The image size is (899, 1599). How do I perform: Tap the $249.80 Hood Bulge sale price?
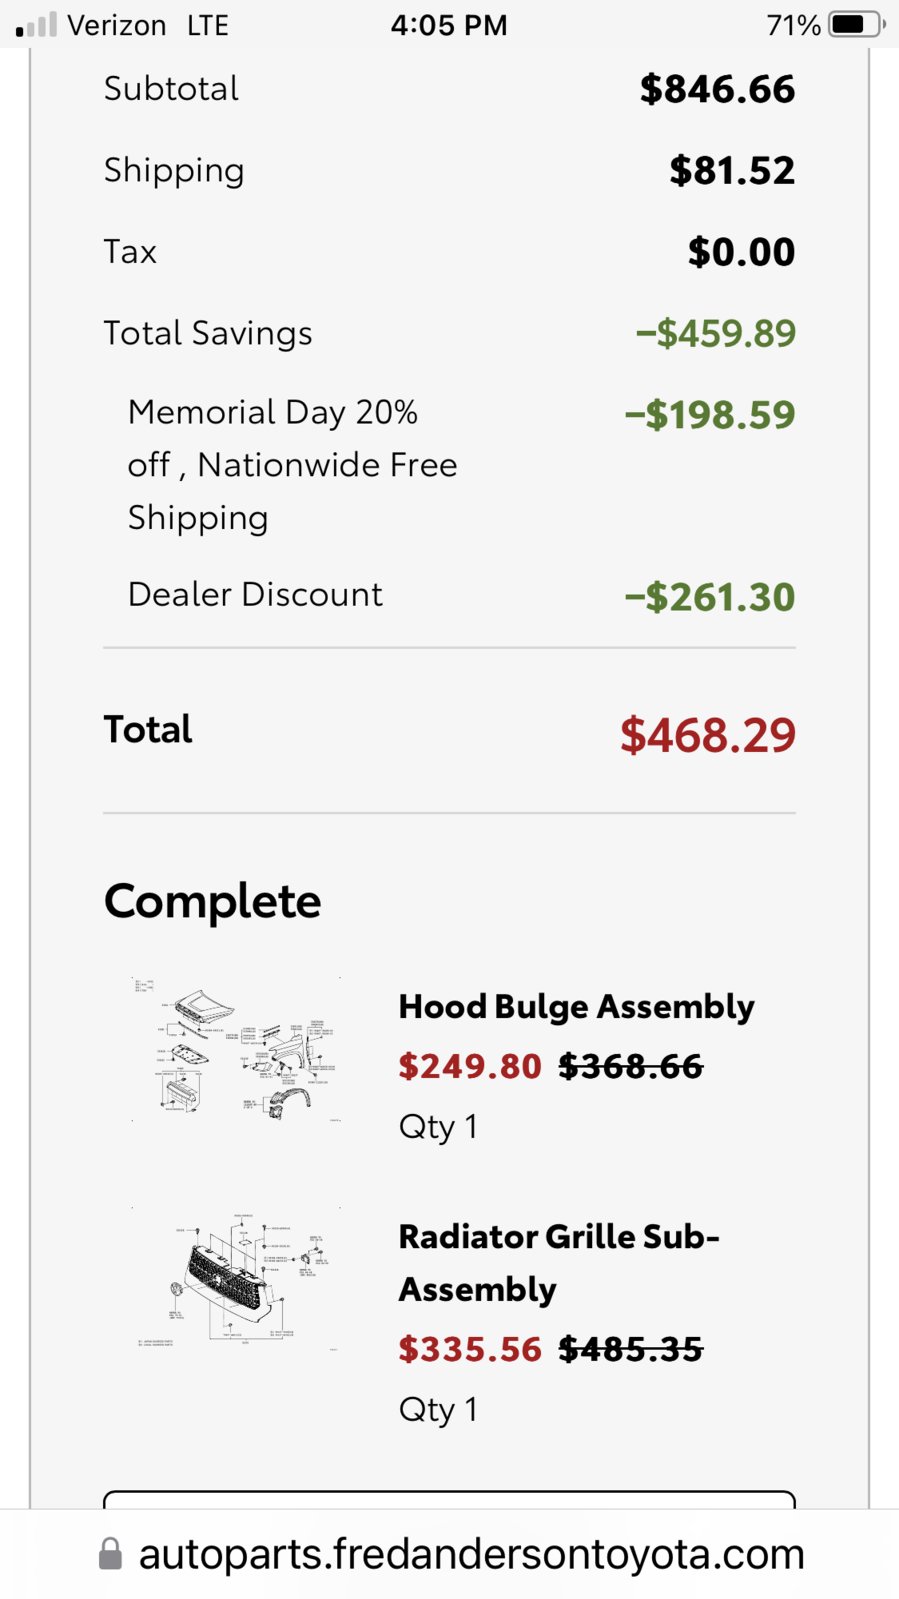tap(470, 1066)
